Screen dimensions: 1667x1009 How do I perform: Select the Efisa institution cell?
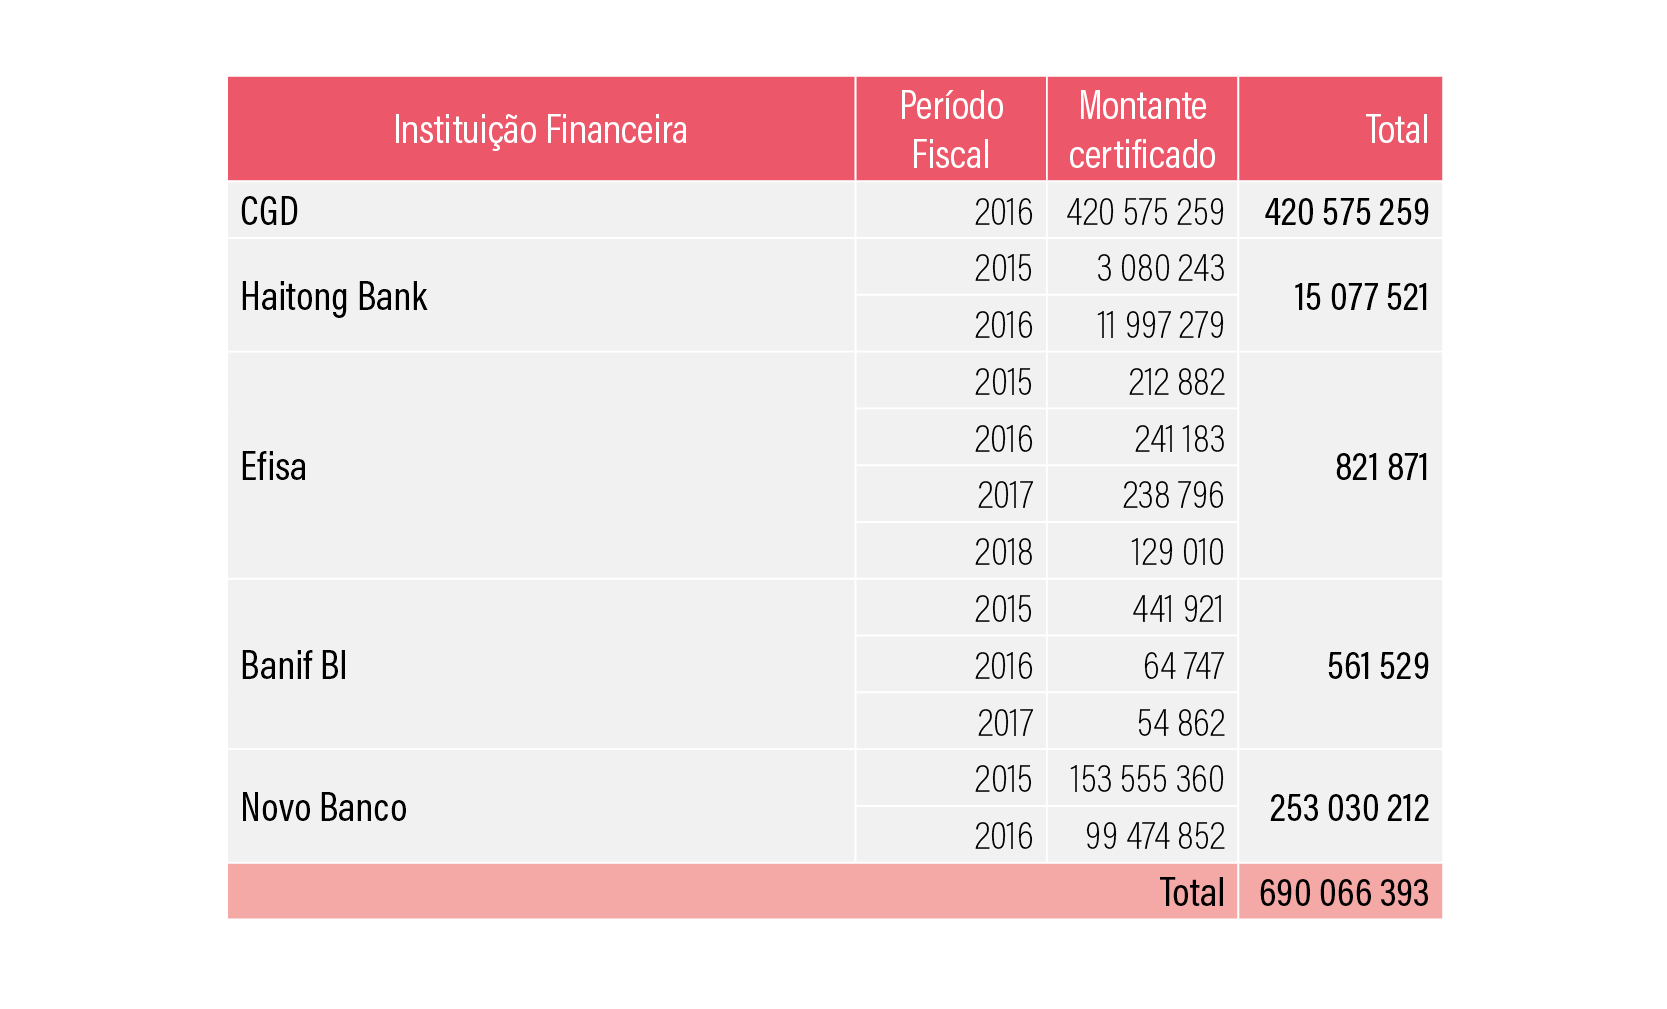[274, 467]
